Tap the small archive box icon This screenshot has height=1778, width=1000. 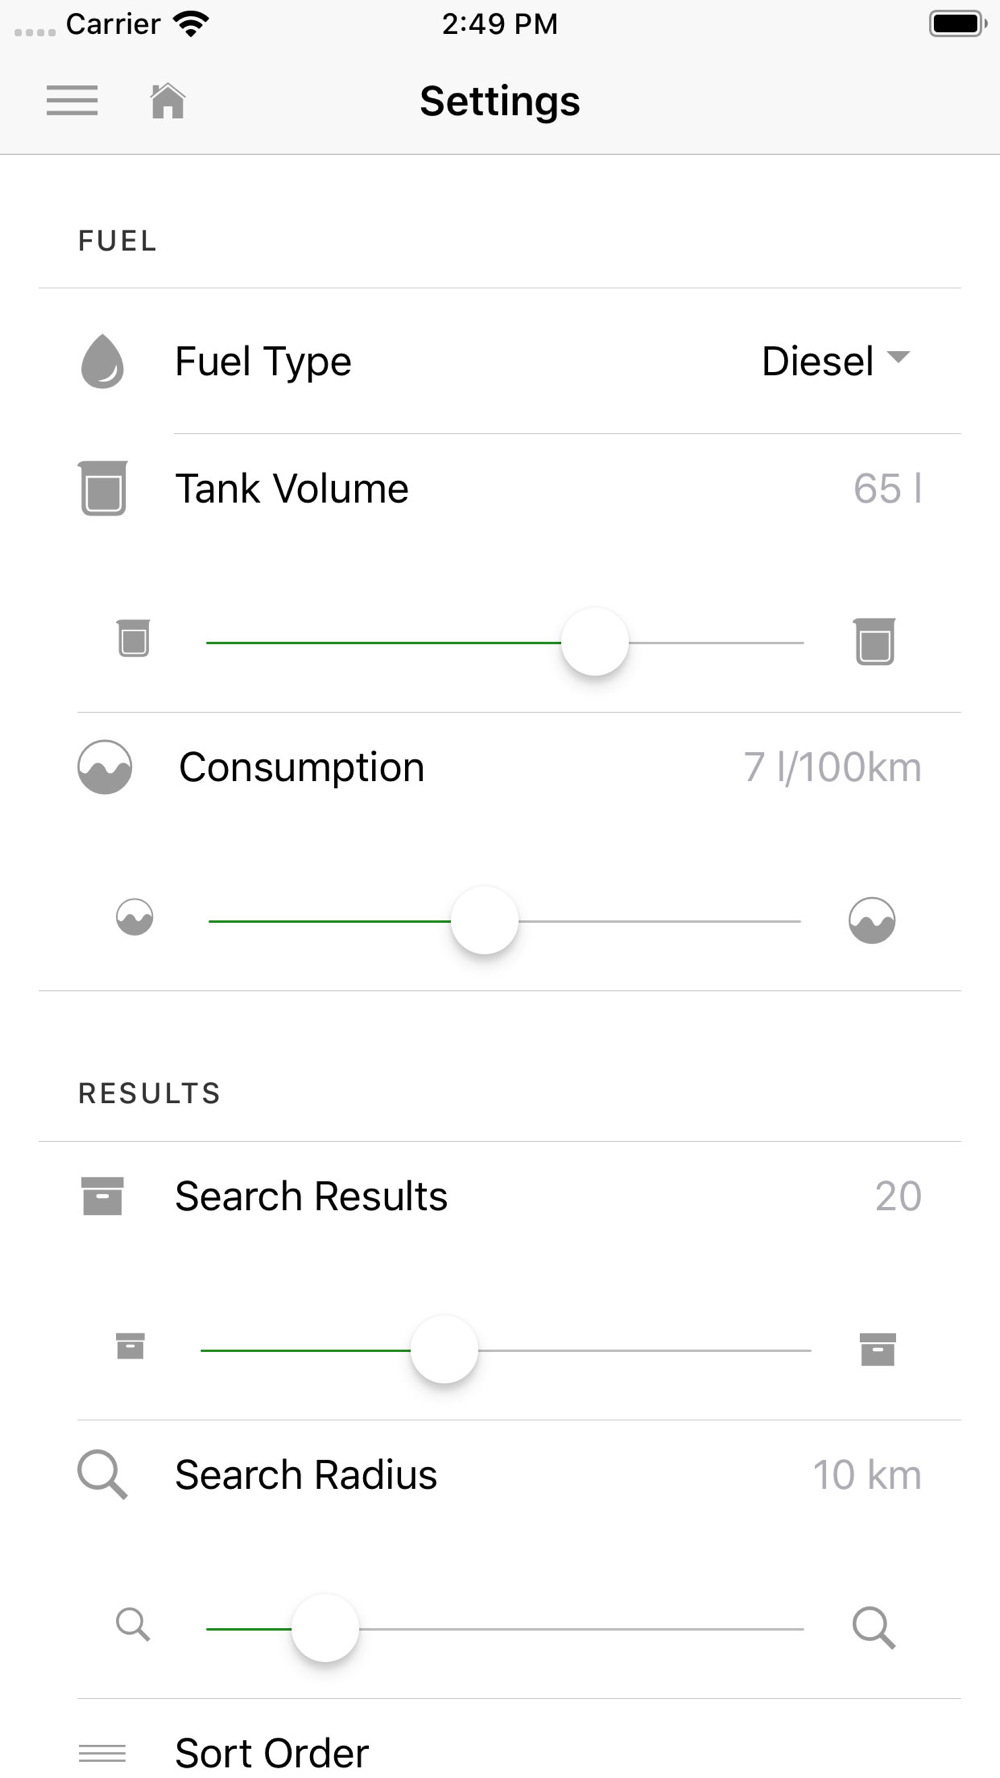click(130, 1346)
